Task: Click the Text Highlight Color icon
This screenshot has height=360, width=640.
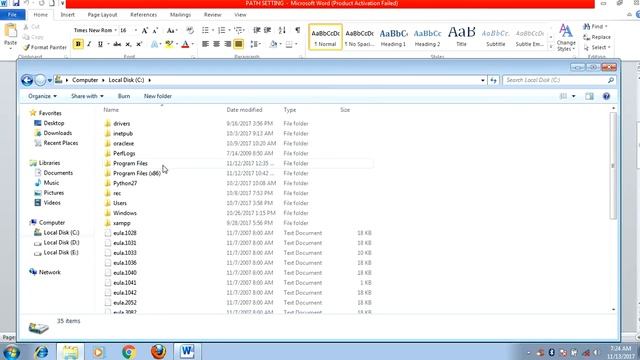Action: click(x=168, y=44)
